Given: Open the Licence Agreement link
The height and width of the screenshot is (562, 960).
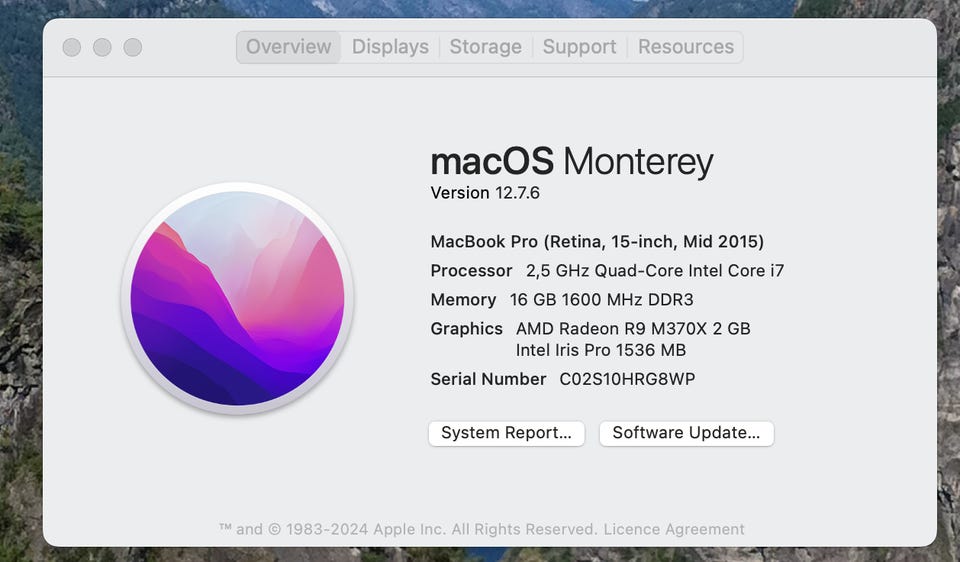Looking at the screenshot, I should pyautogui.click(x=674, y=529).
